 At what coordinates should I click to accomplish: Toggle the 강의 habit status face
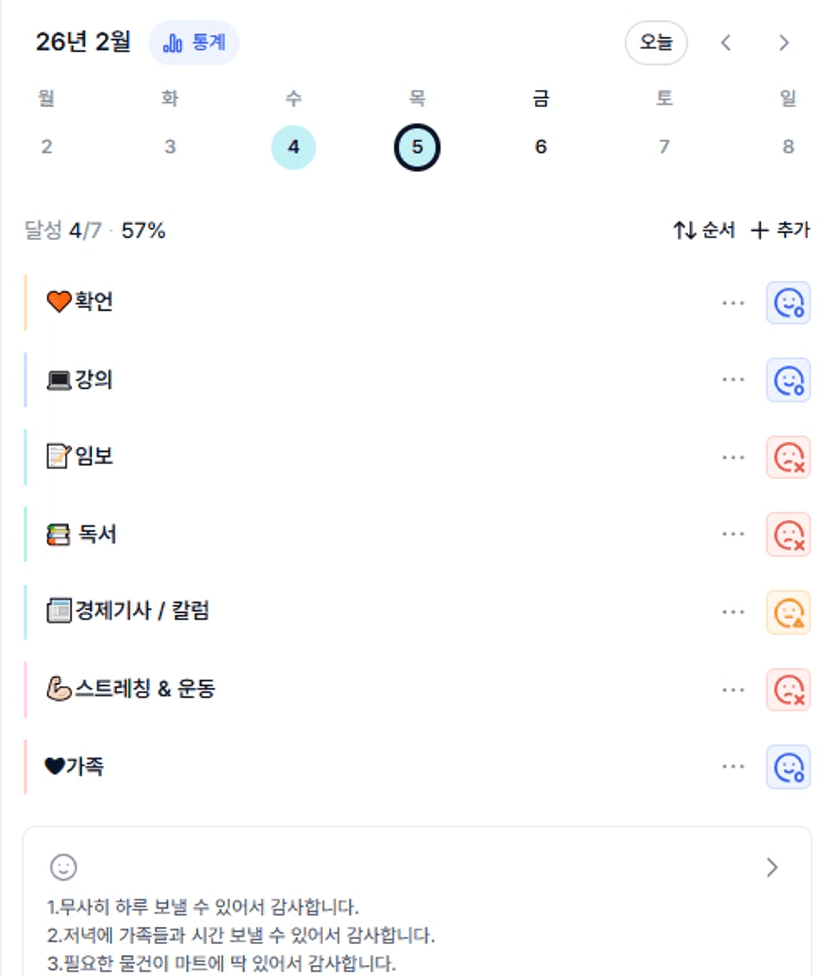788,380
